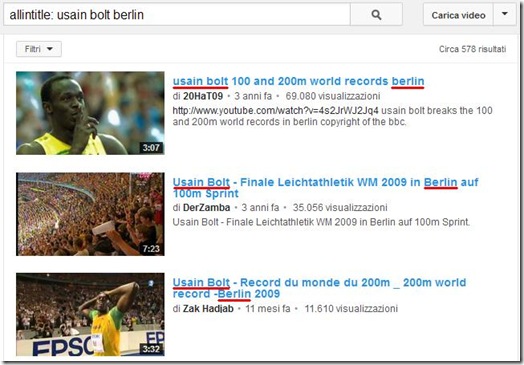Open 'Usain Bolt - Record du monde du 200m' link

(319, 288)
